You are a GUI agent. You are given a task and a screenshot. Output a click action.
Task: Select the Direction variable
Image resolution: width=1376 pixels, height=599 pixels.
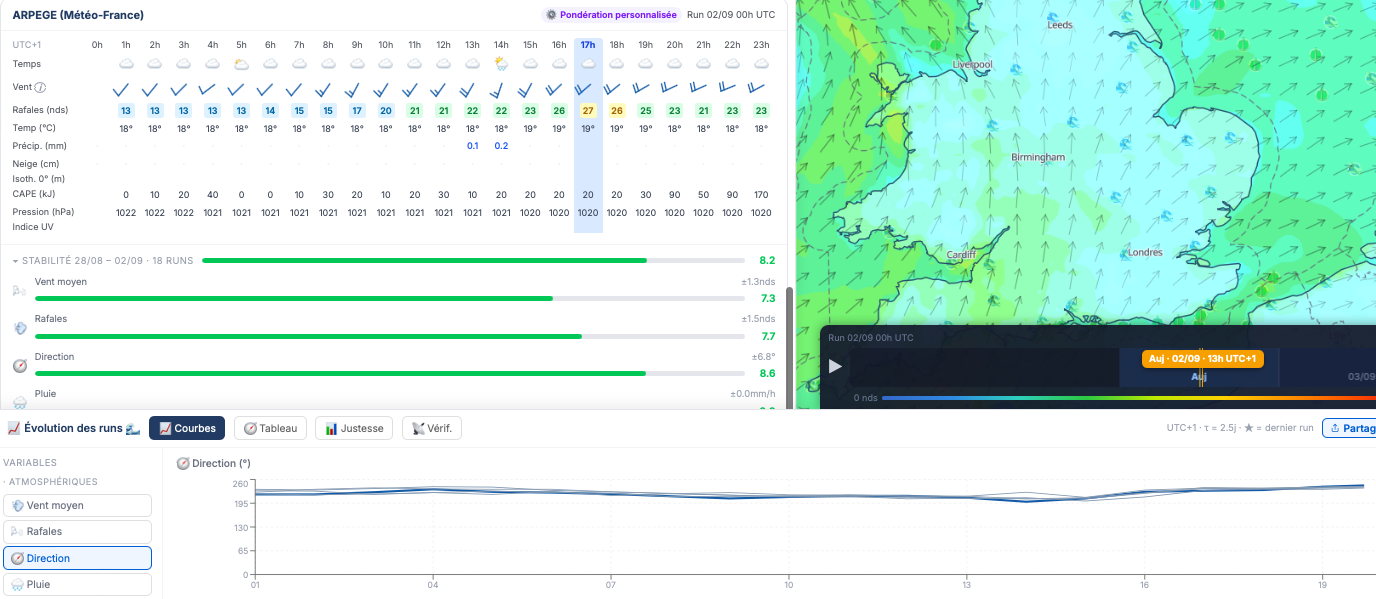click(77, 558)
